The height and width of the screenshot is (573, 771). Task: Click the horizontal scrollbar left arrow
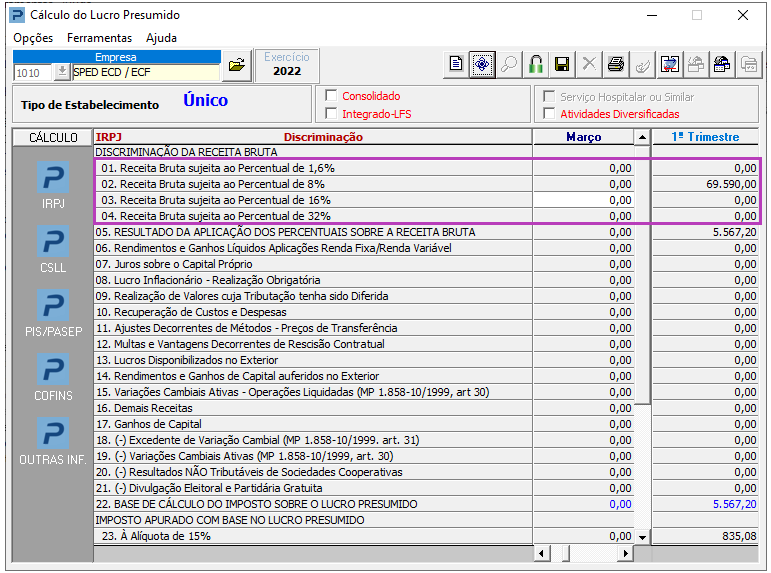click(x=541, y=554)
